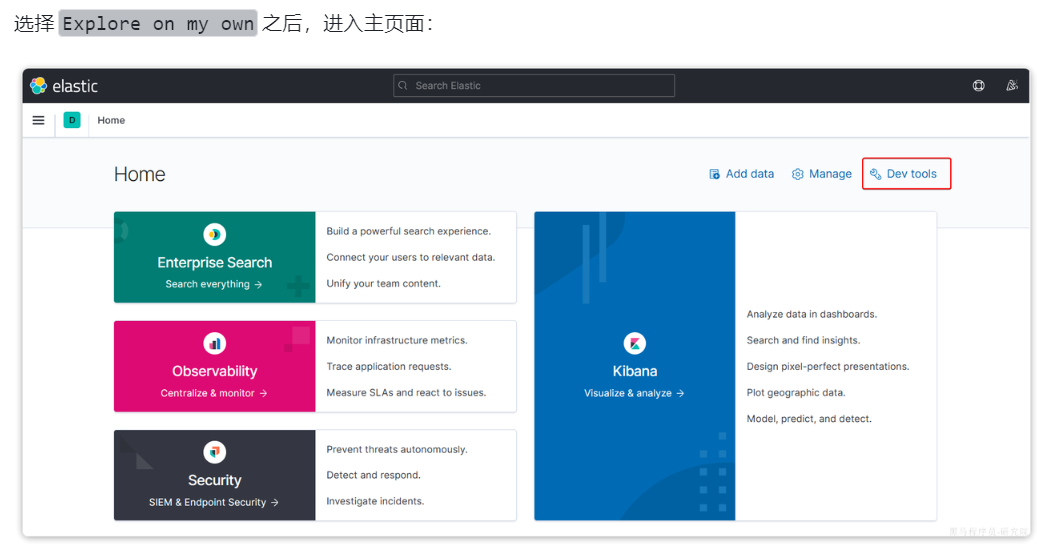Click the Elastic logo in header
Image resolution: width=1037 pixels, height=552 pixels.
[x=64, y=86]
